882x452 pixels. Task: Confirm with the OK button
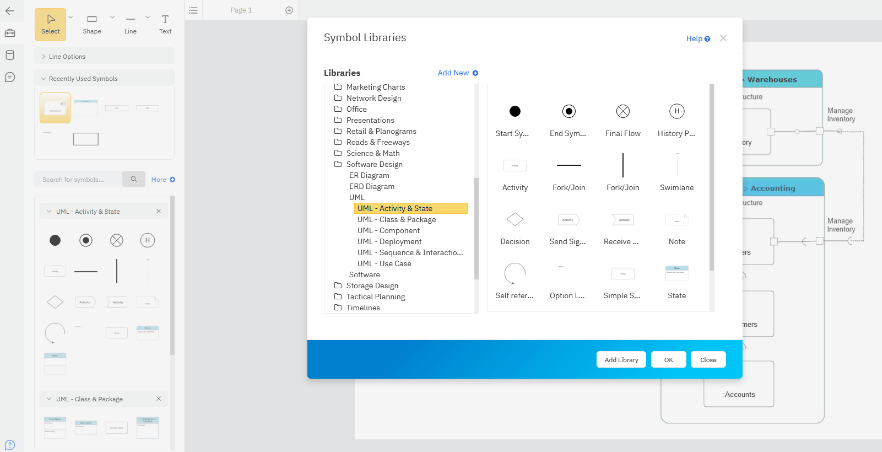click(668, 360)
